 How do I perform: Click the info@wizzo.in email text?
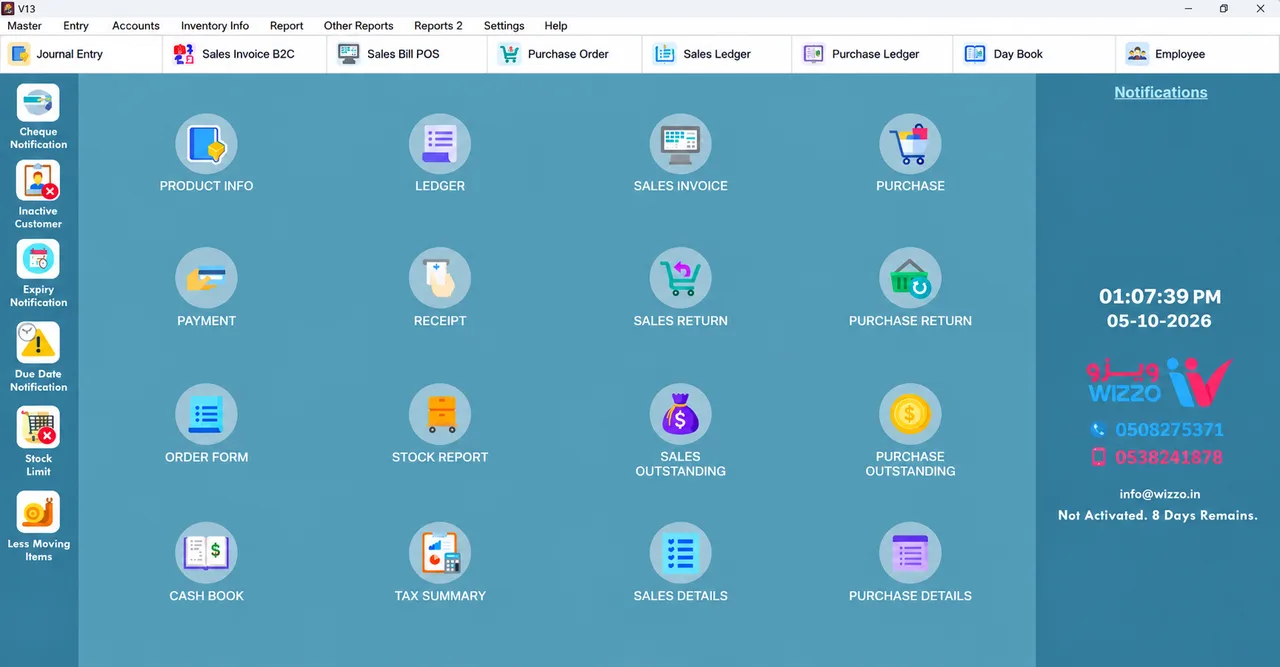tap(1160, 494)
